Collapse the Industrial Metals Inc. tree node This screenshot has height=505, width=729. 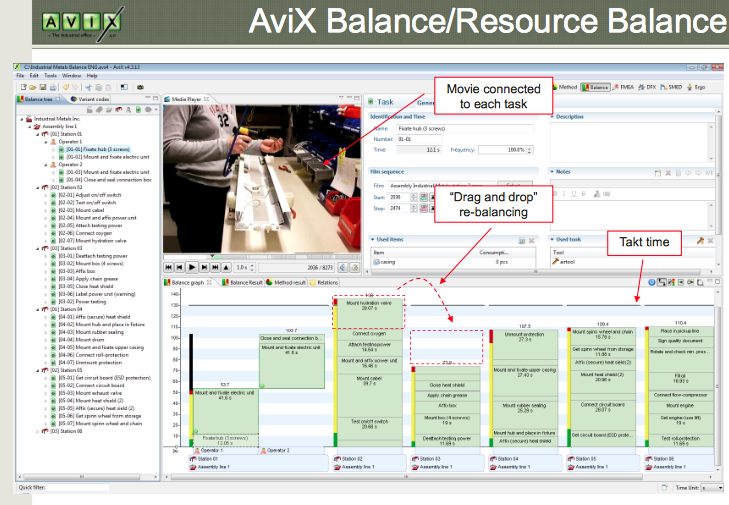[21, 119]
